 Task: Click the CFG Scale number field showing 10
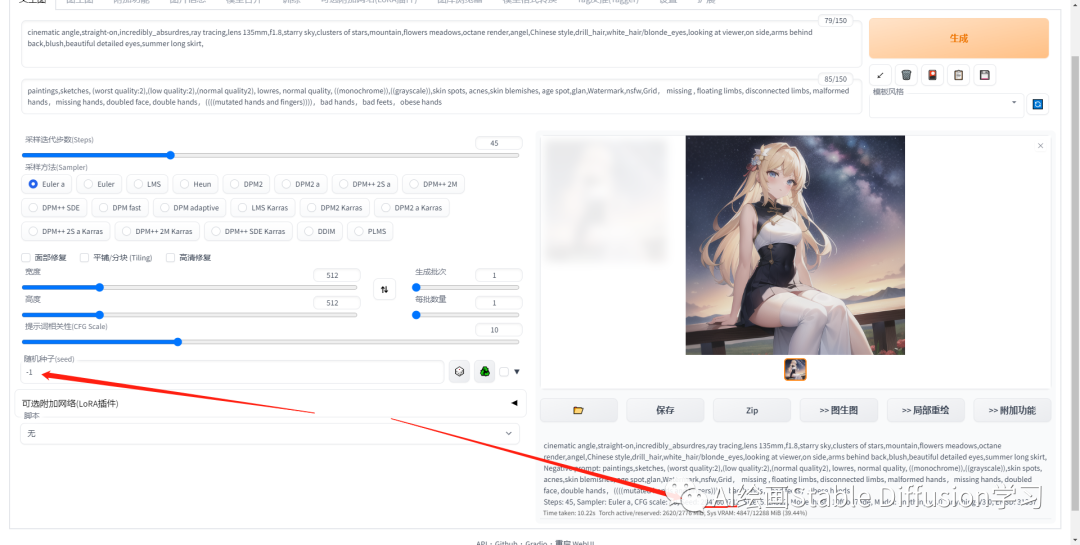pos(499,330)
